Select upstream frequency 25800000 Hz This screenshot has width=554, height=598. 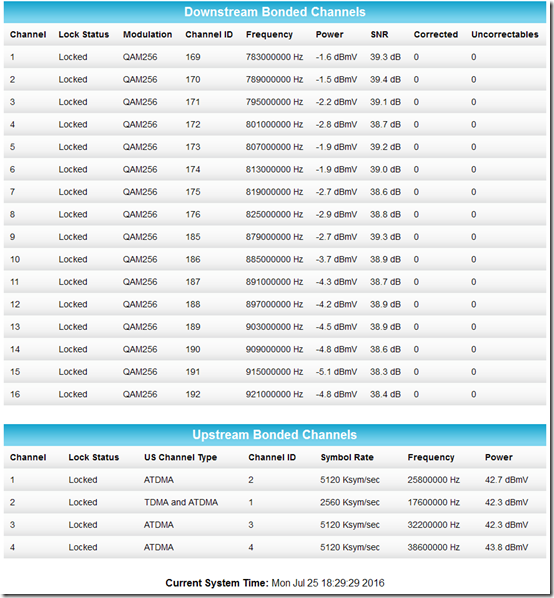click(434, 480)
